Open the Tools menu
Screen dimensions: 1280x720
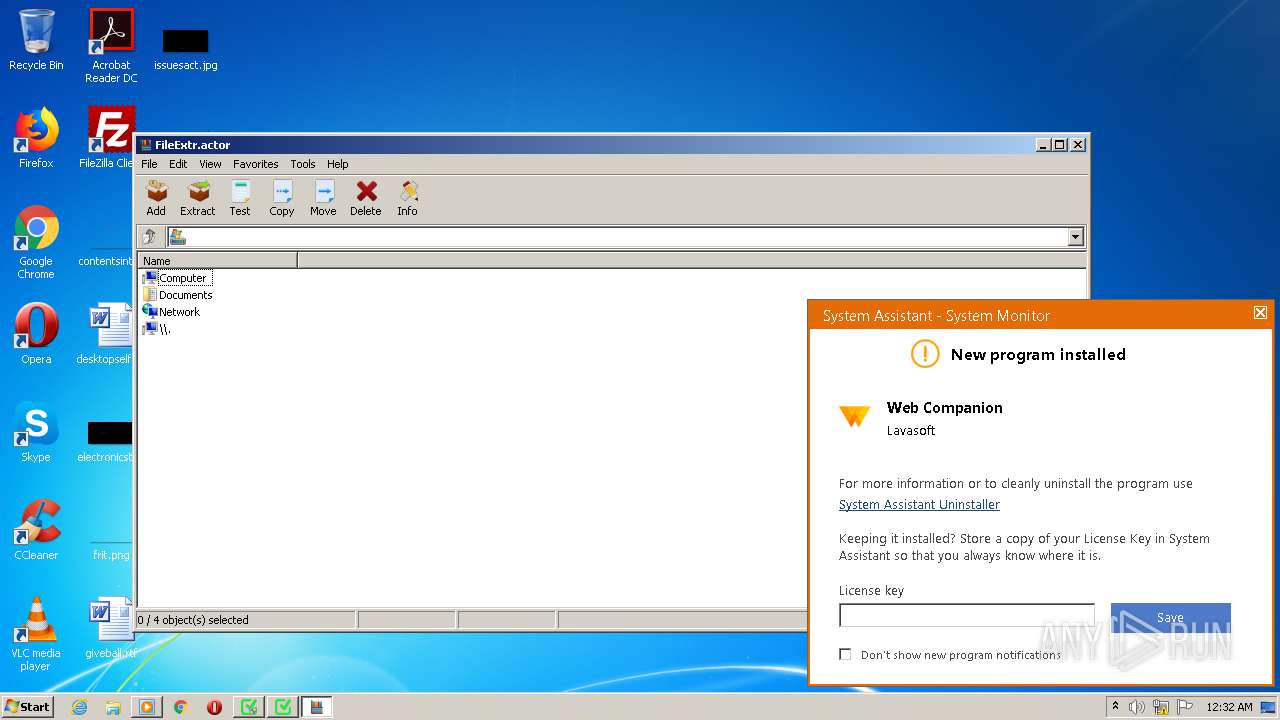click(303, 164)
